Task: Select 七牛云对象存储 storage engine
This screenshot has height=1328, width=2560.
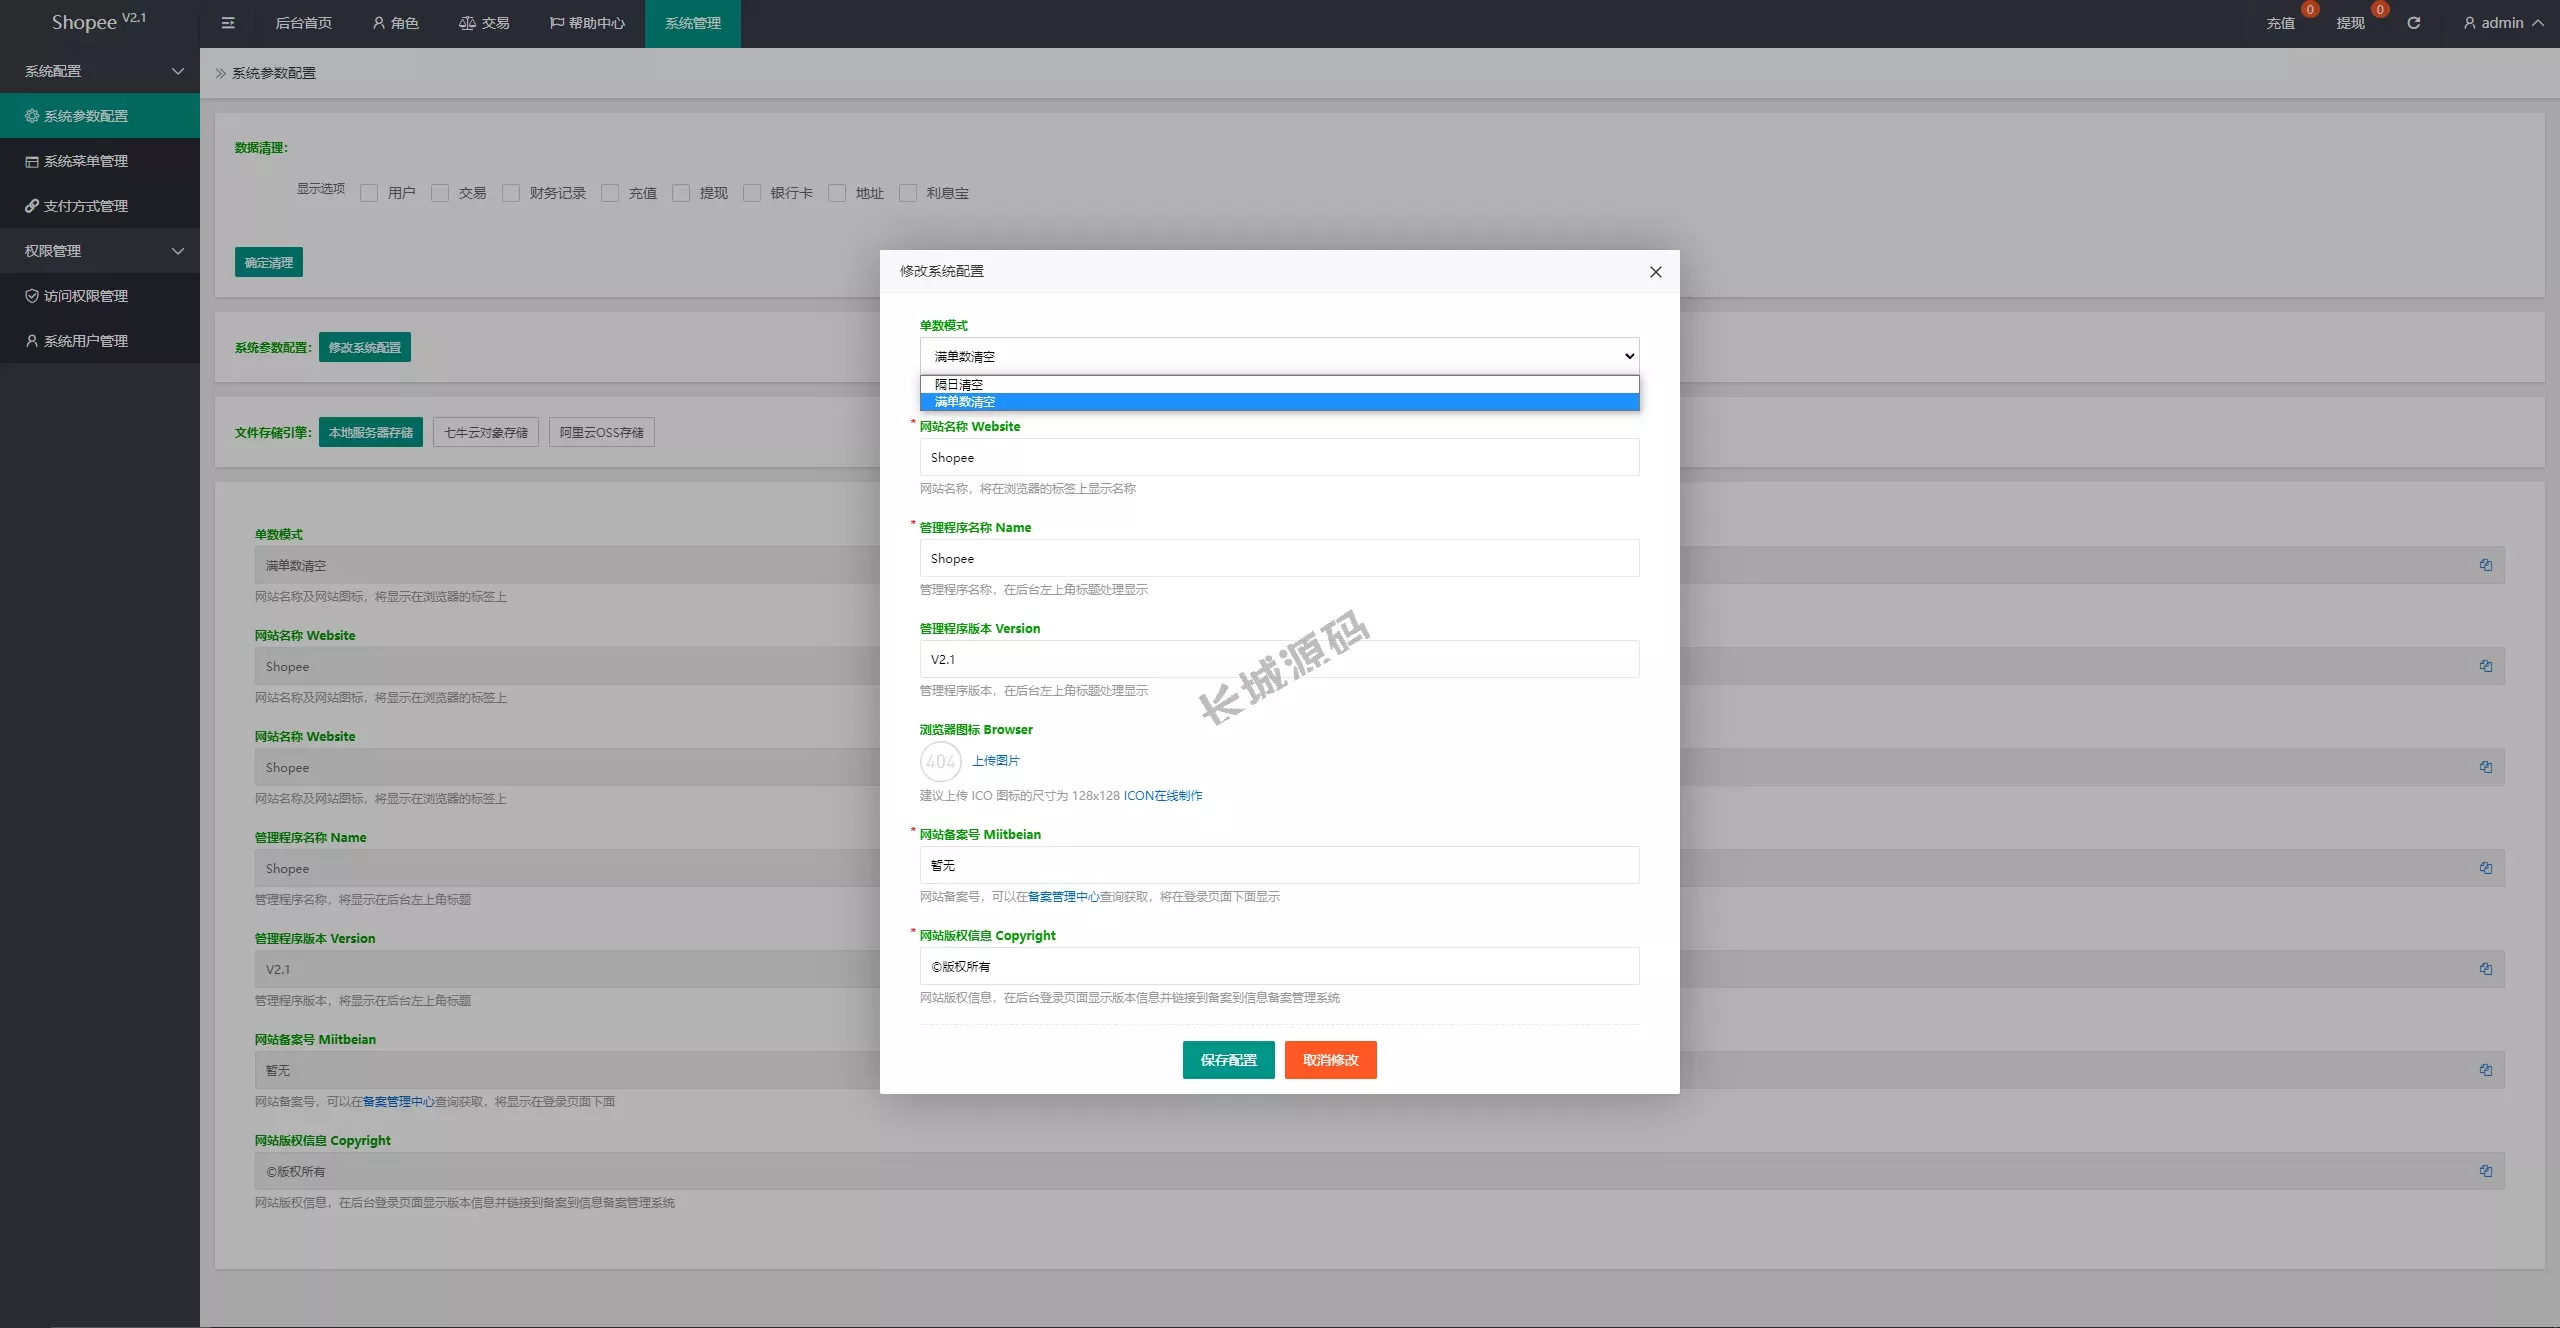Action: pyautogui.click(x=486, y=432)
